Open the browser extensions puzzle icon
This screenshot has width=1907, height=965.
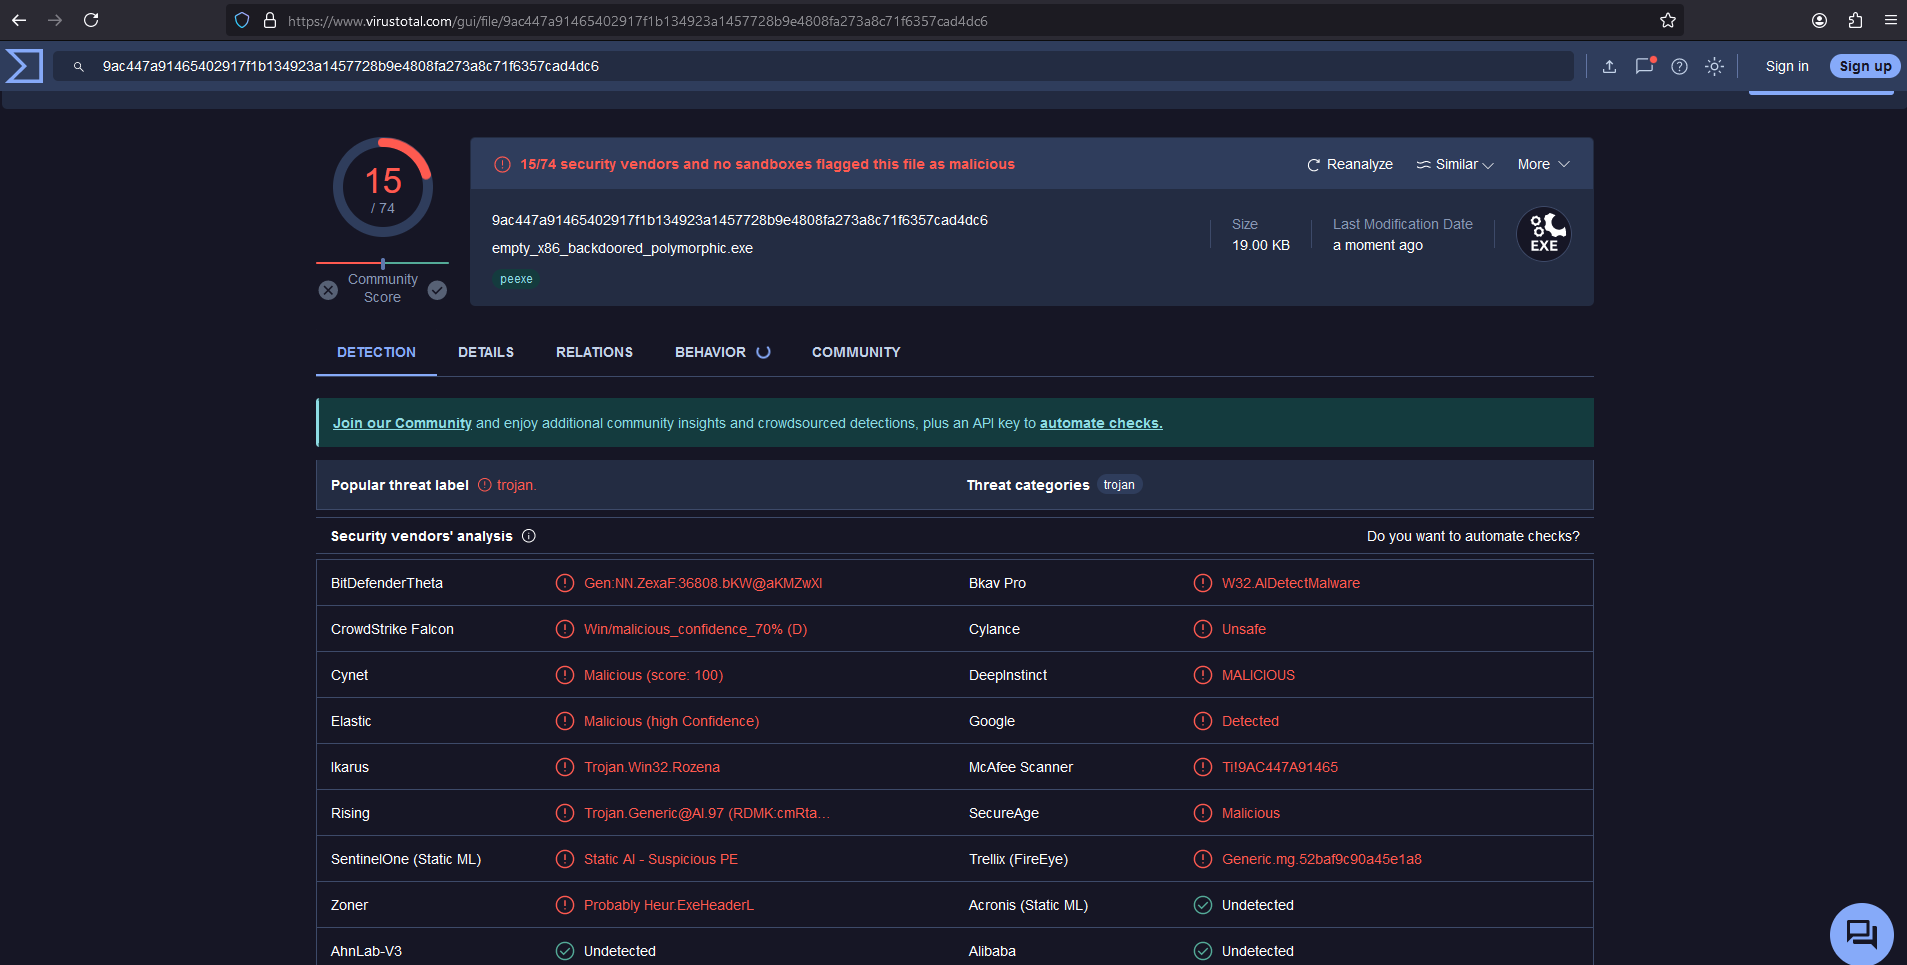tap(1855, 20)
